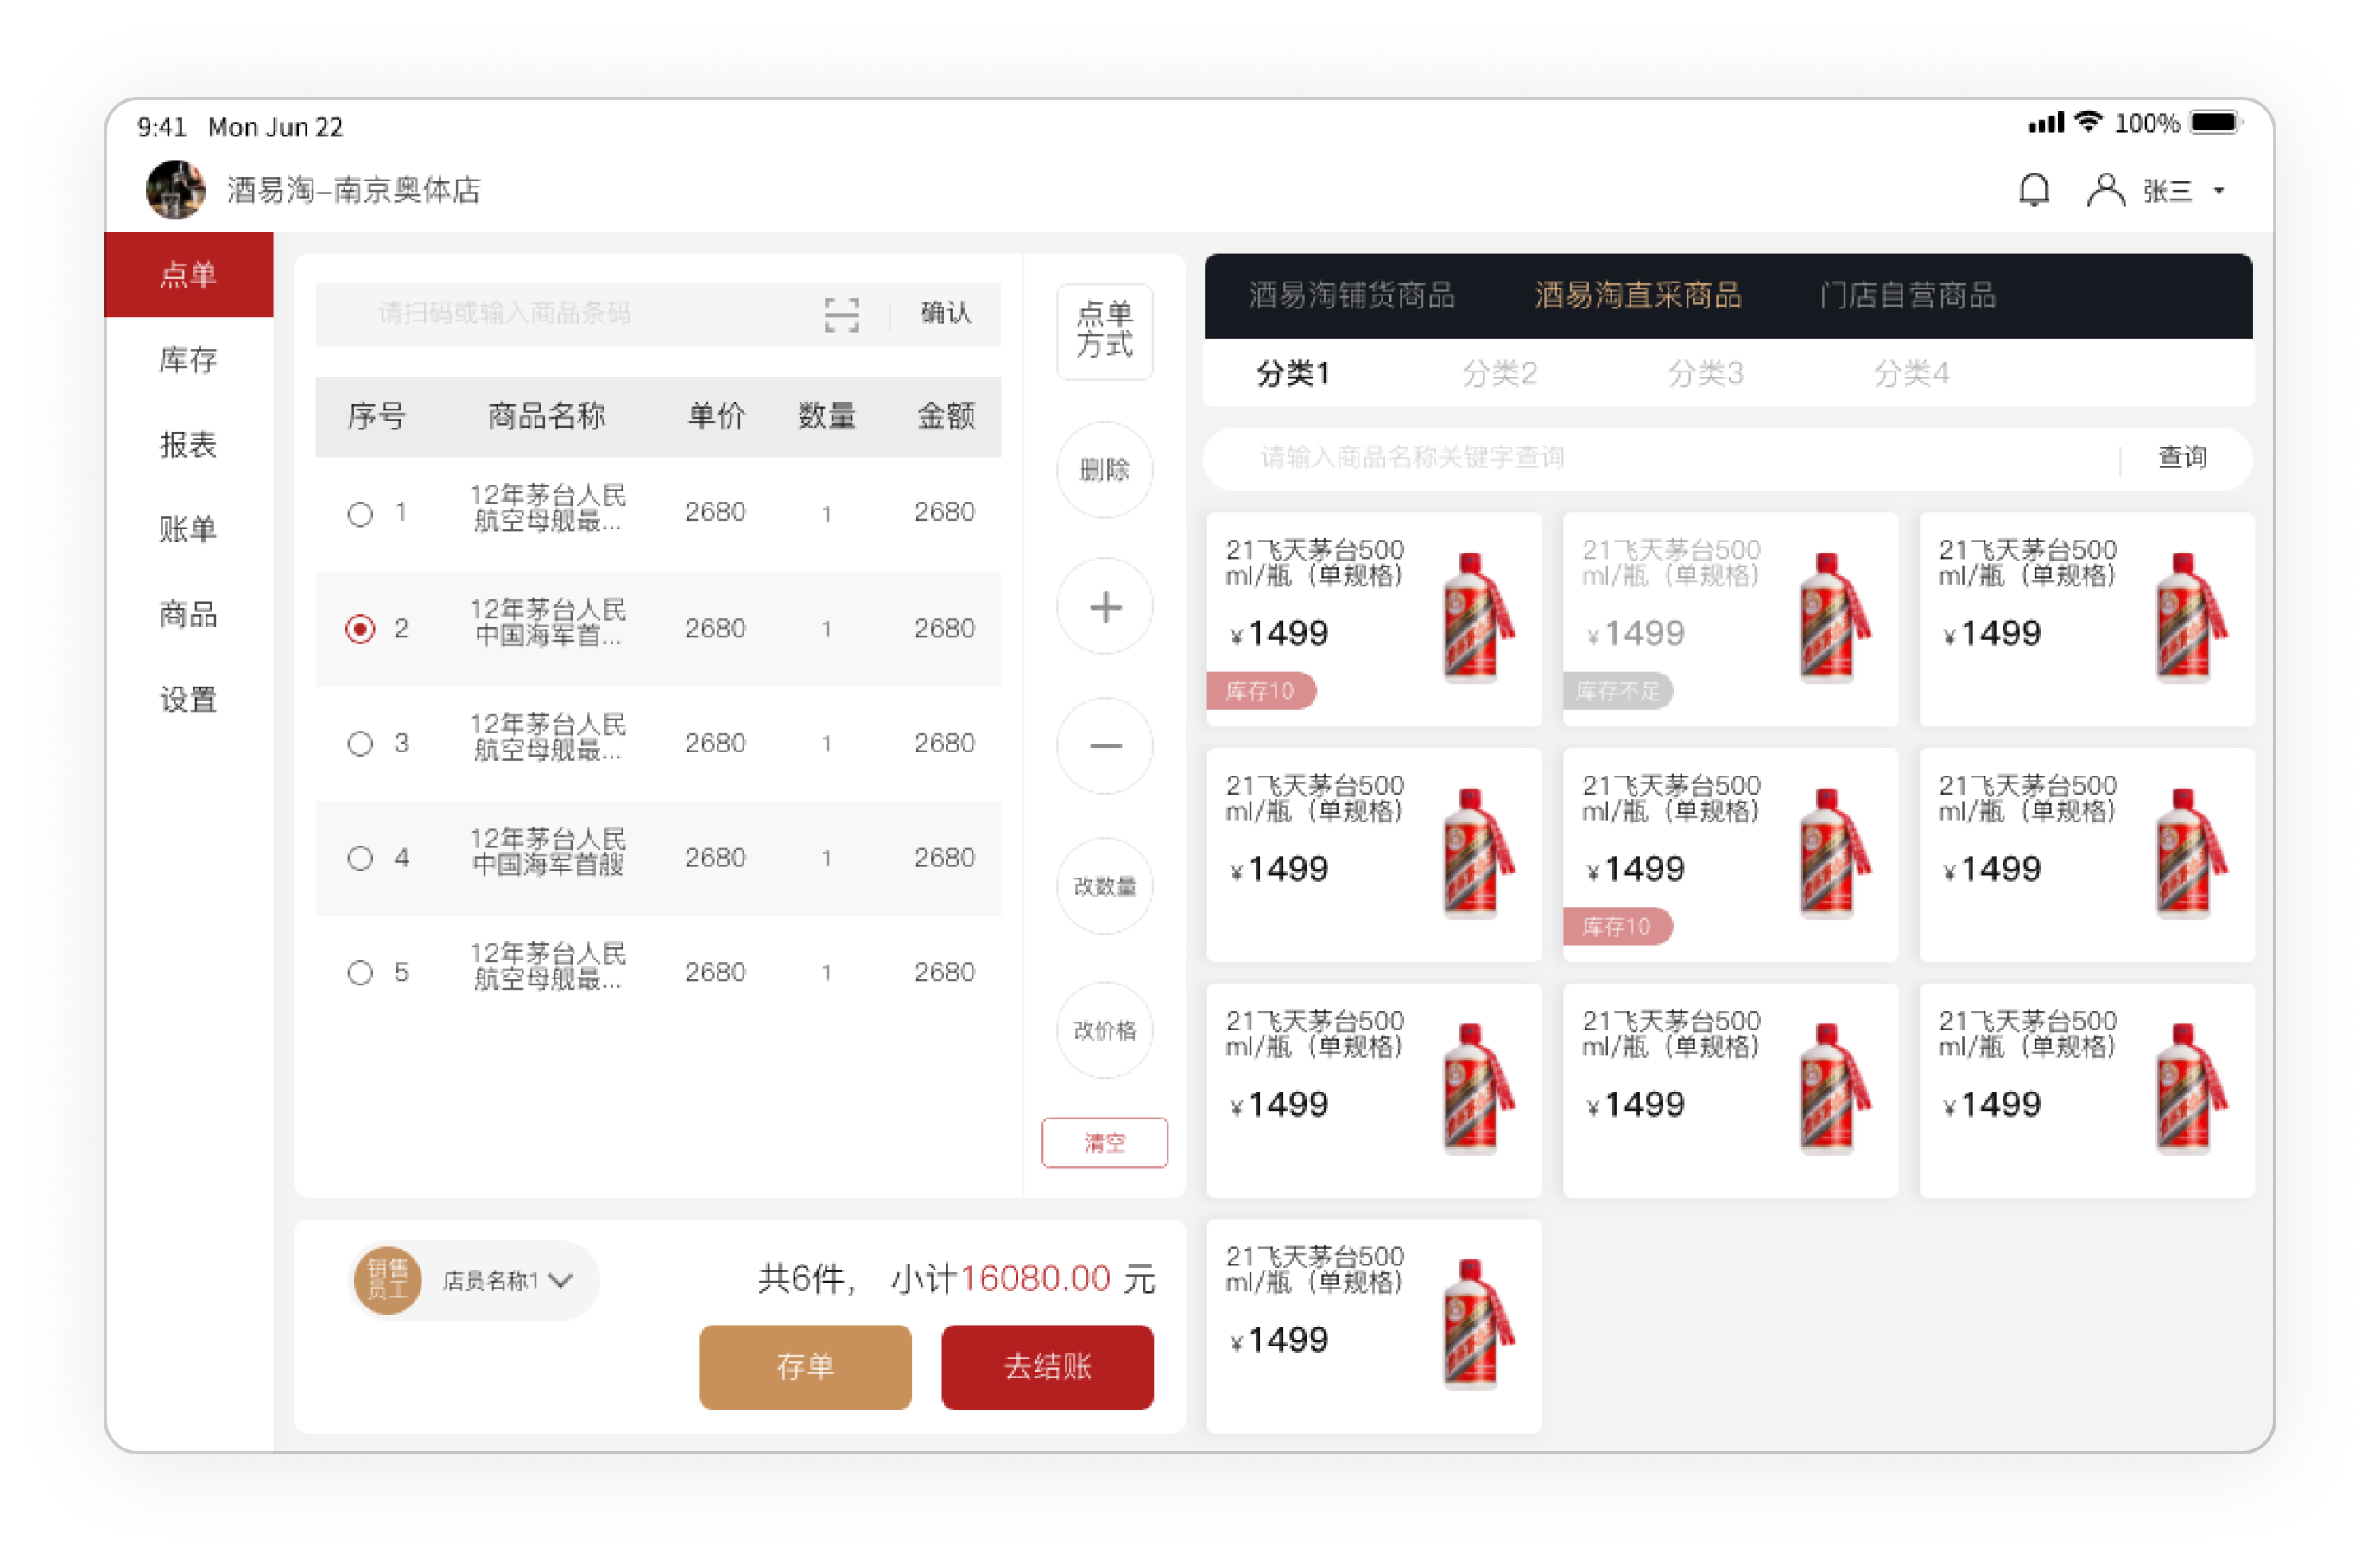2380x1565 pixels.
Task: Select the 分类2 category tab
Action: click(x=1499, y=374)
